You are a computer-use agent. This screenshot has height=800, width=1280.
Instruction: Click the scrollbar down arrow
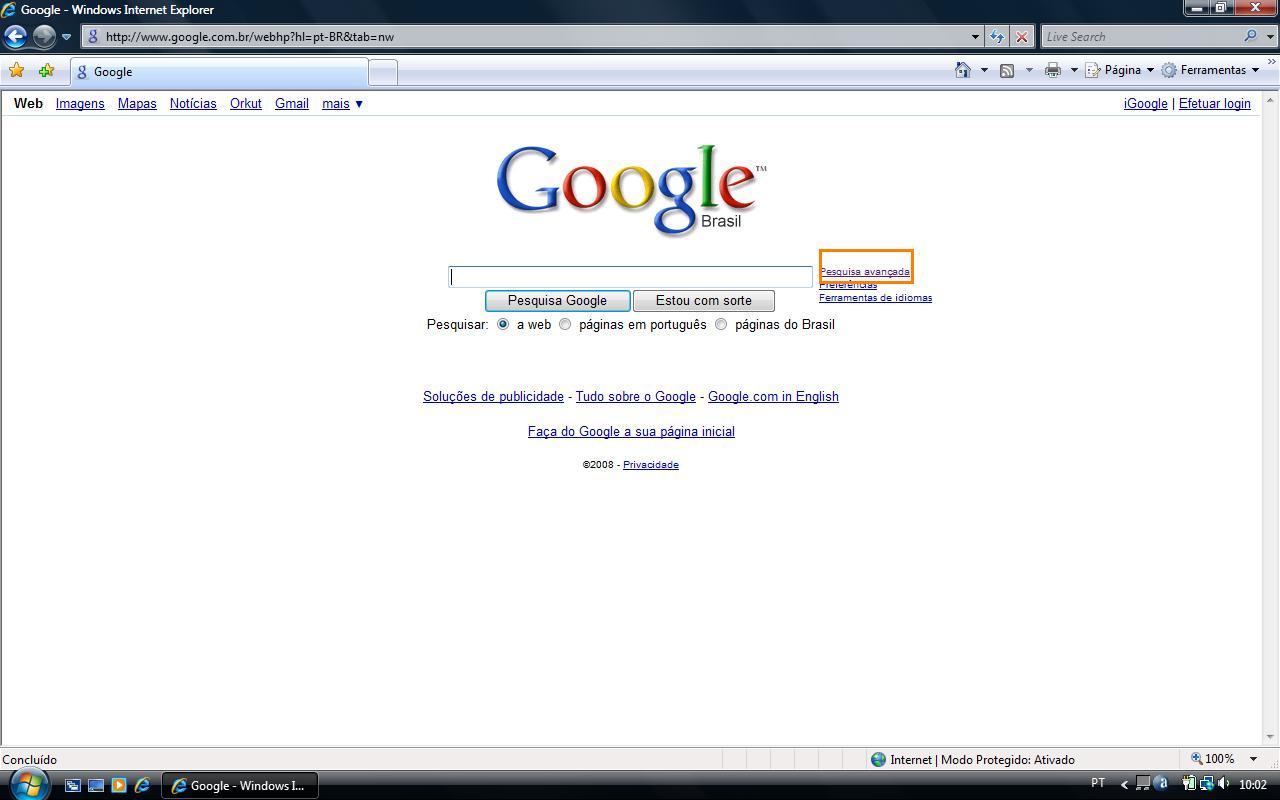(x=1271, y=738)
